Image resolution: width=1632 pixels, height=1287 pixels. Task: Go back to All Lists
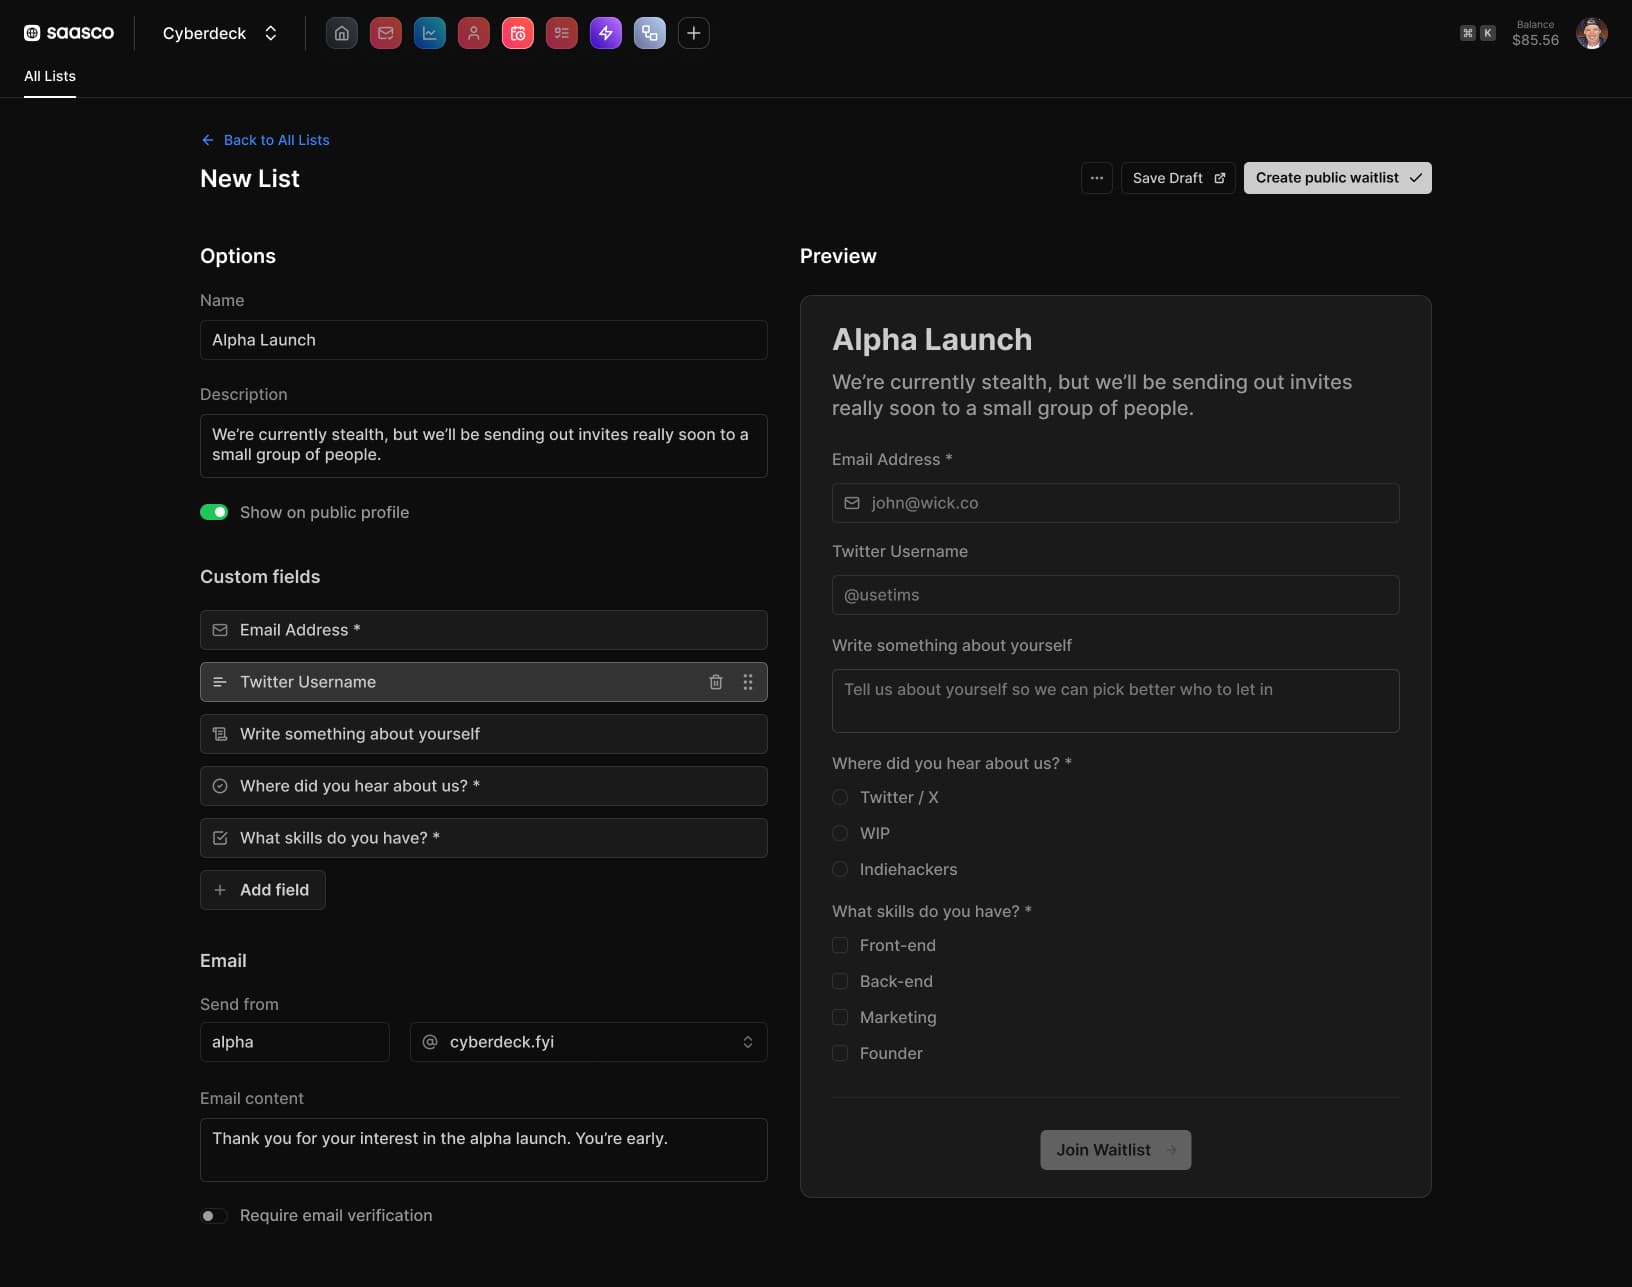(265, 140)
